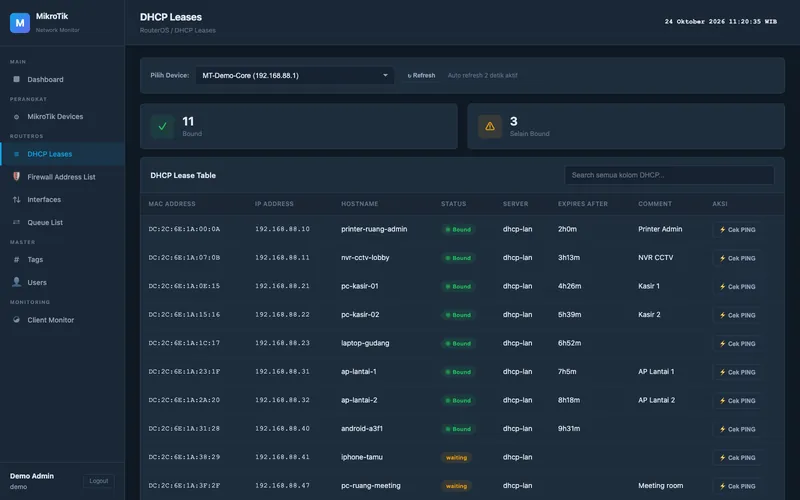Screen dimensions: 800x500
Task: Cek PING for ap-lantai-2
Action: [737, 401]
